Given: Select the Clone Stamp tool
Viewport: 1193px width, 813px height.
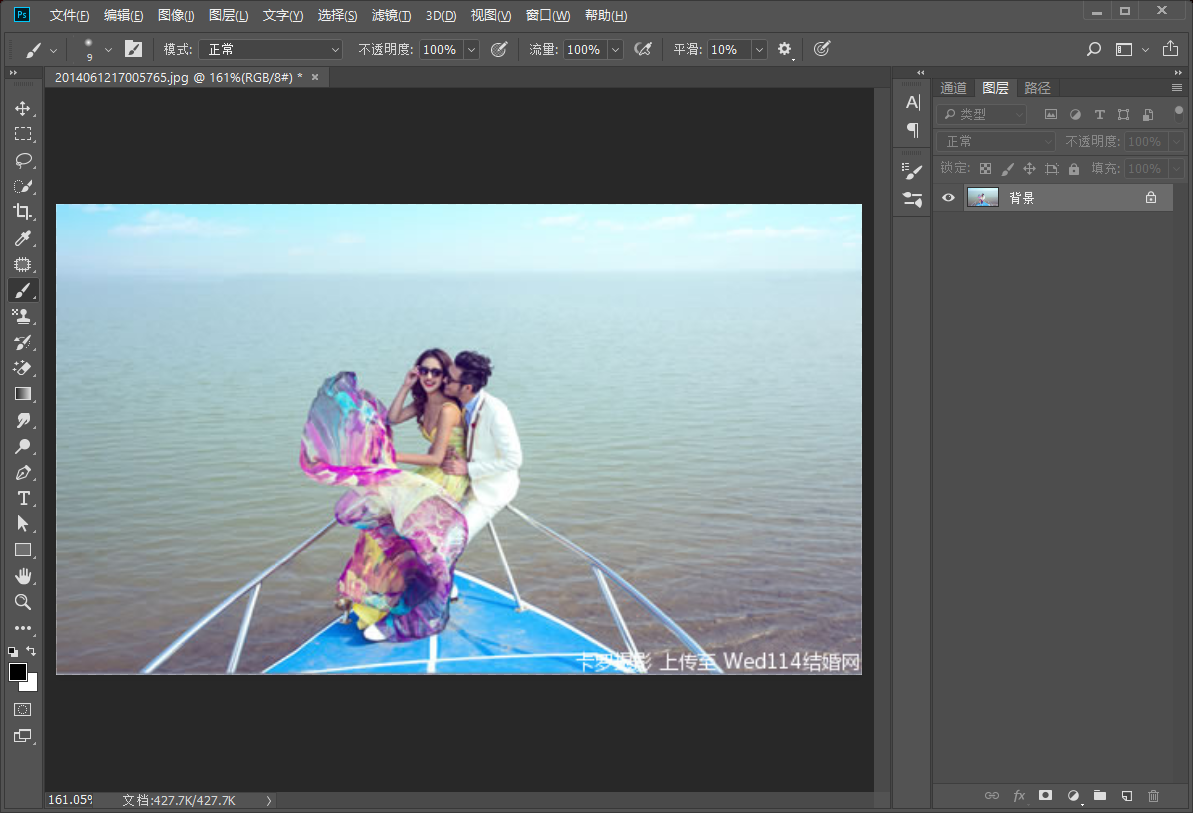Looking at the screenshot, I should (x=23, y=316).
